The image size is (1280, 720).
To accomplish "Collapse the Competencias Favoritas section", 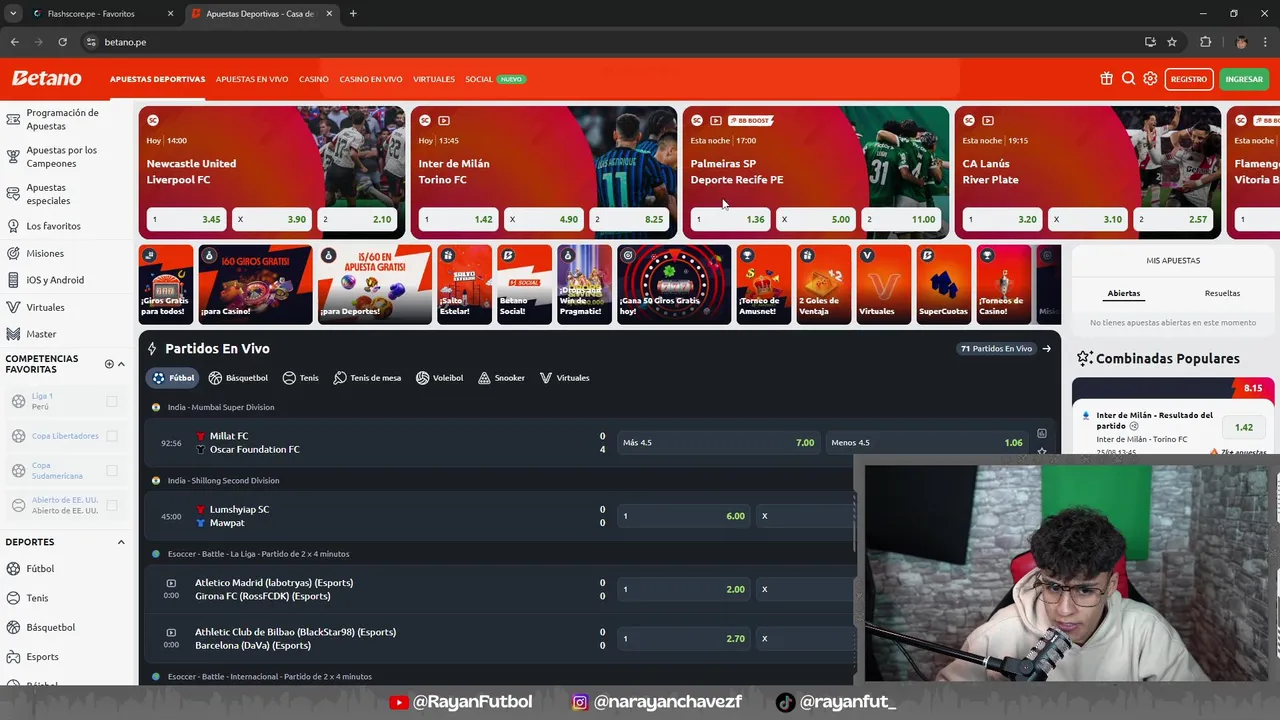I will (121, 364).
